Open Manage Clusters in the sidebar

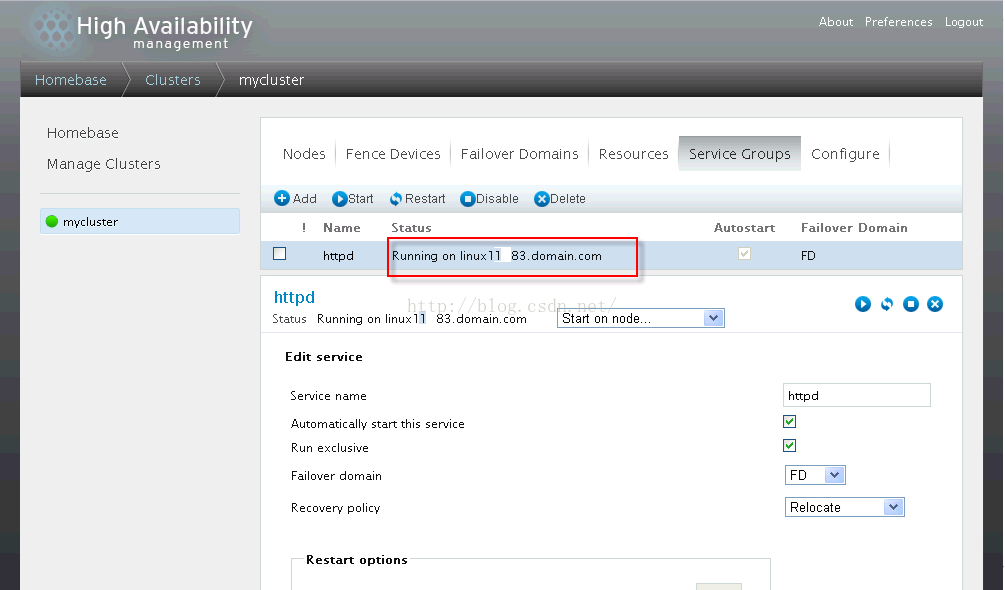point(104,164)
